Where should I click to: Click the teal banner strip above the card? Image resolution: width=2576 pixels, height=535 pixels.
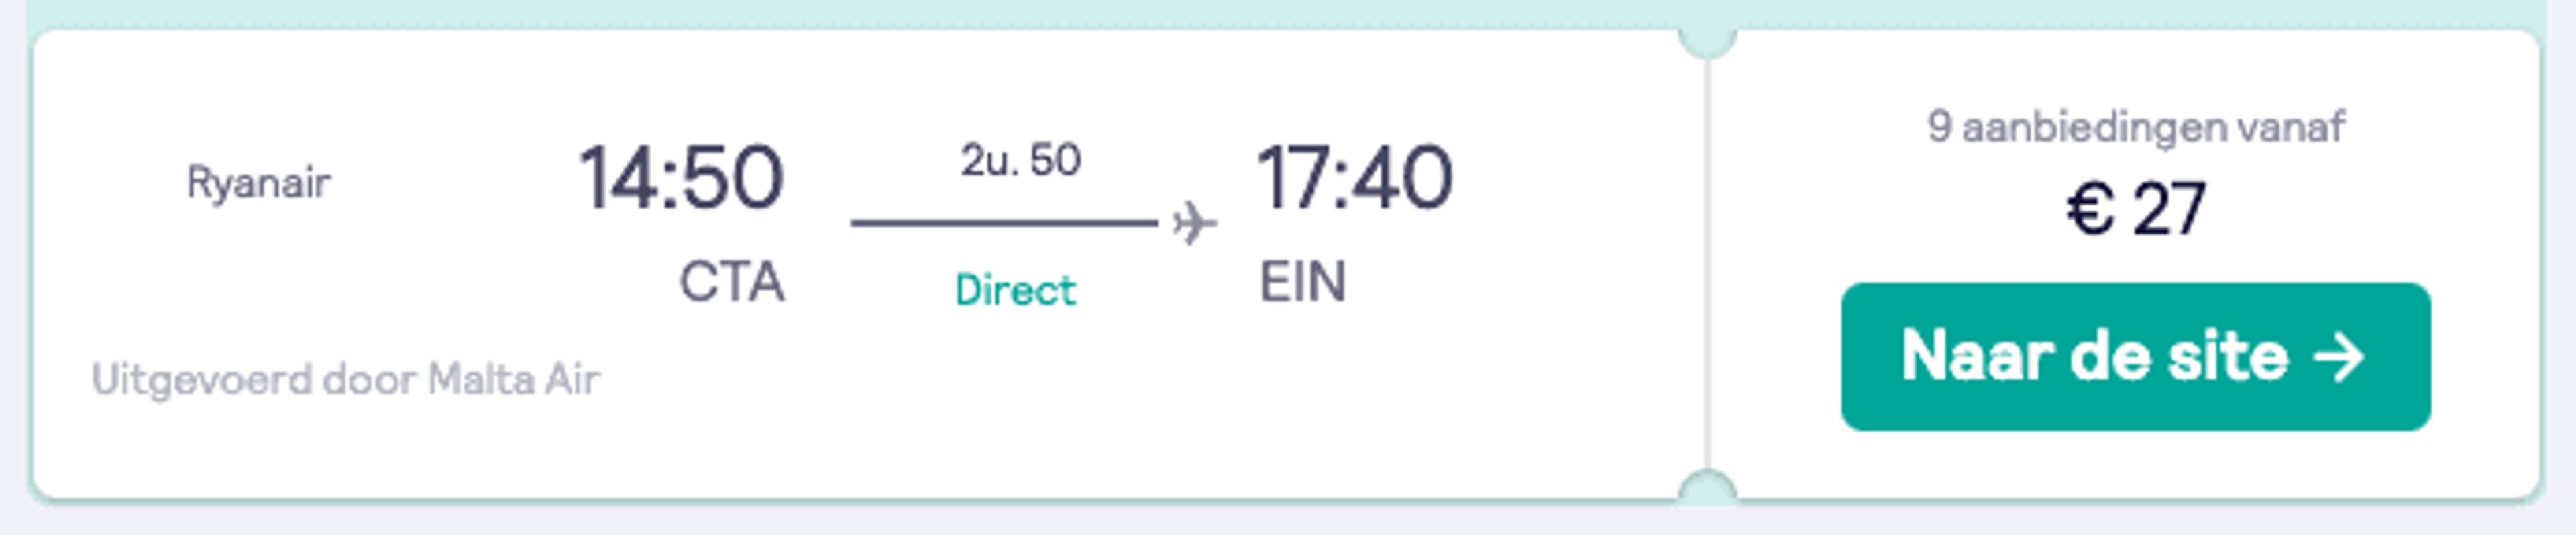(1288, 12)
